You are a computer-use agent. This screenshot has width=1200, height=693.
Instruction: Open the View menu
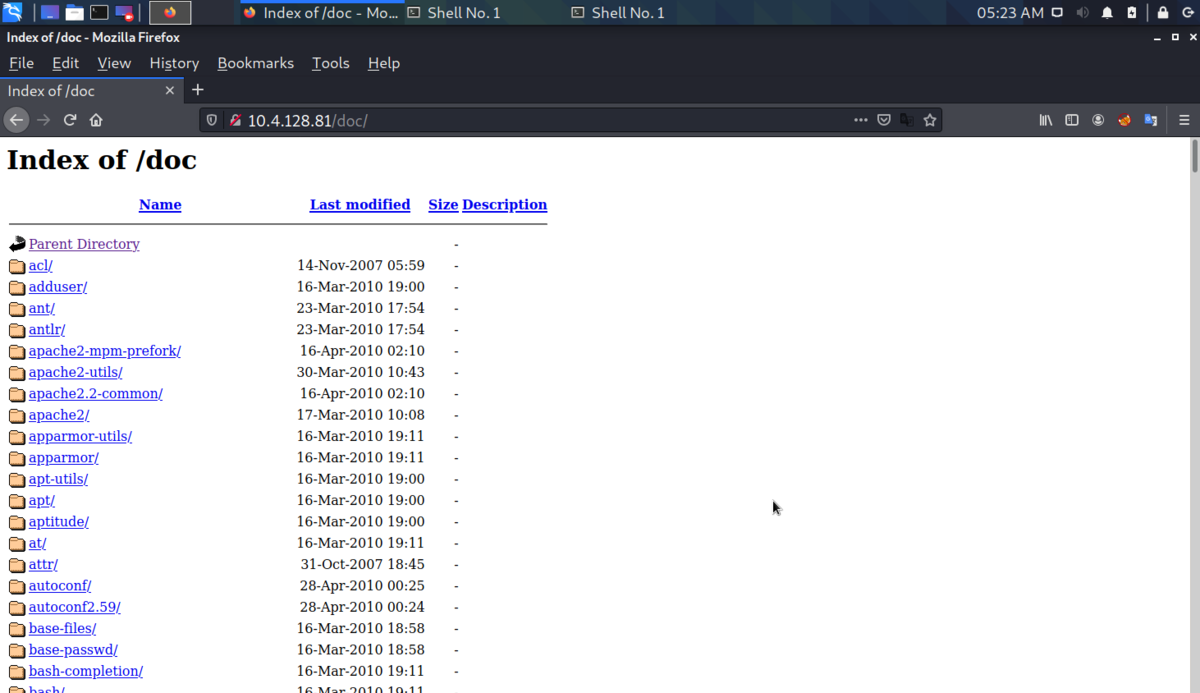pos(114,63)
